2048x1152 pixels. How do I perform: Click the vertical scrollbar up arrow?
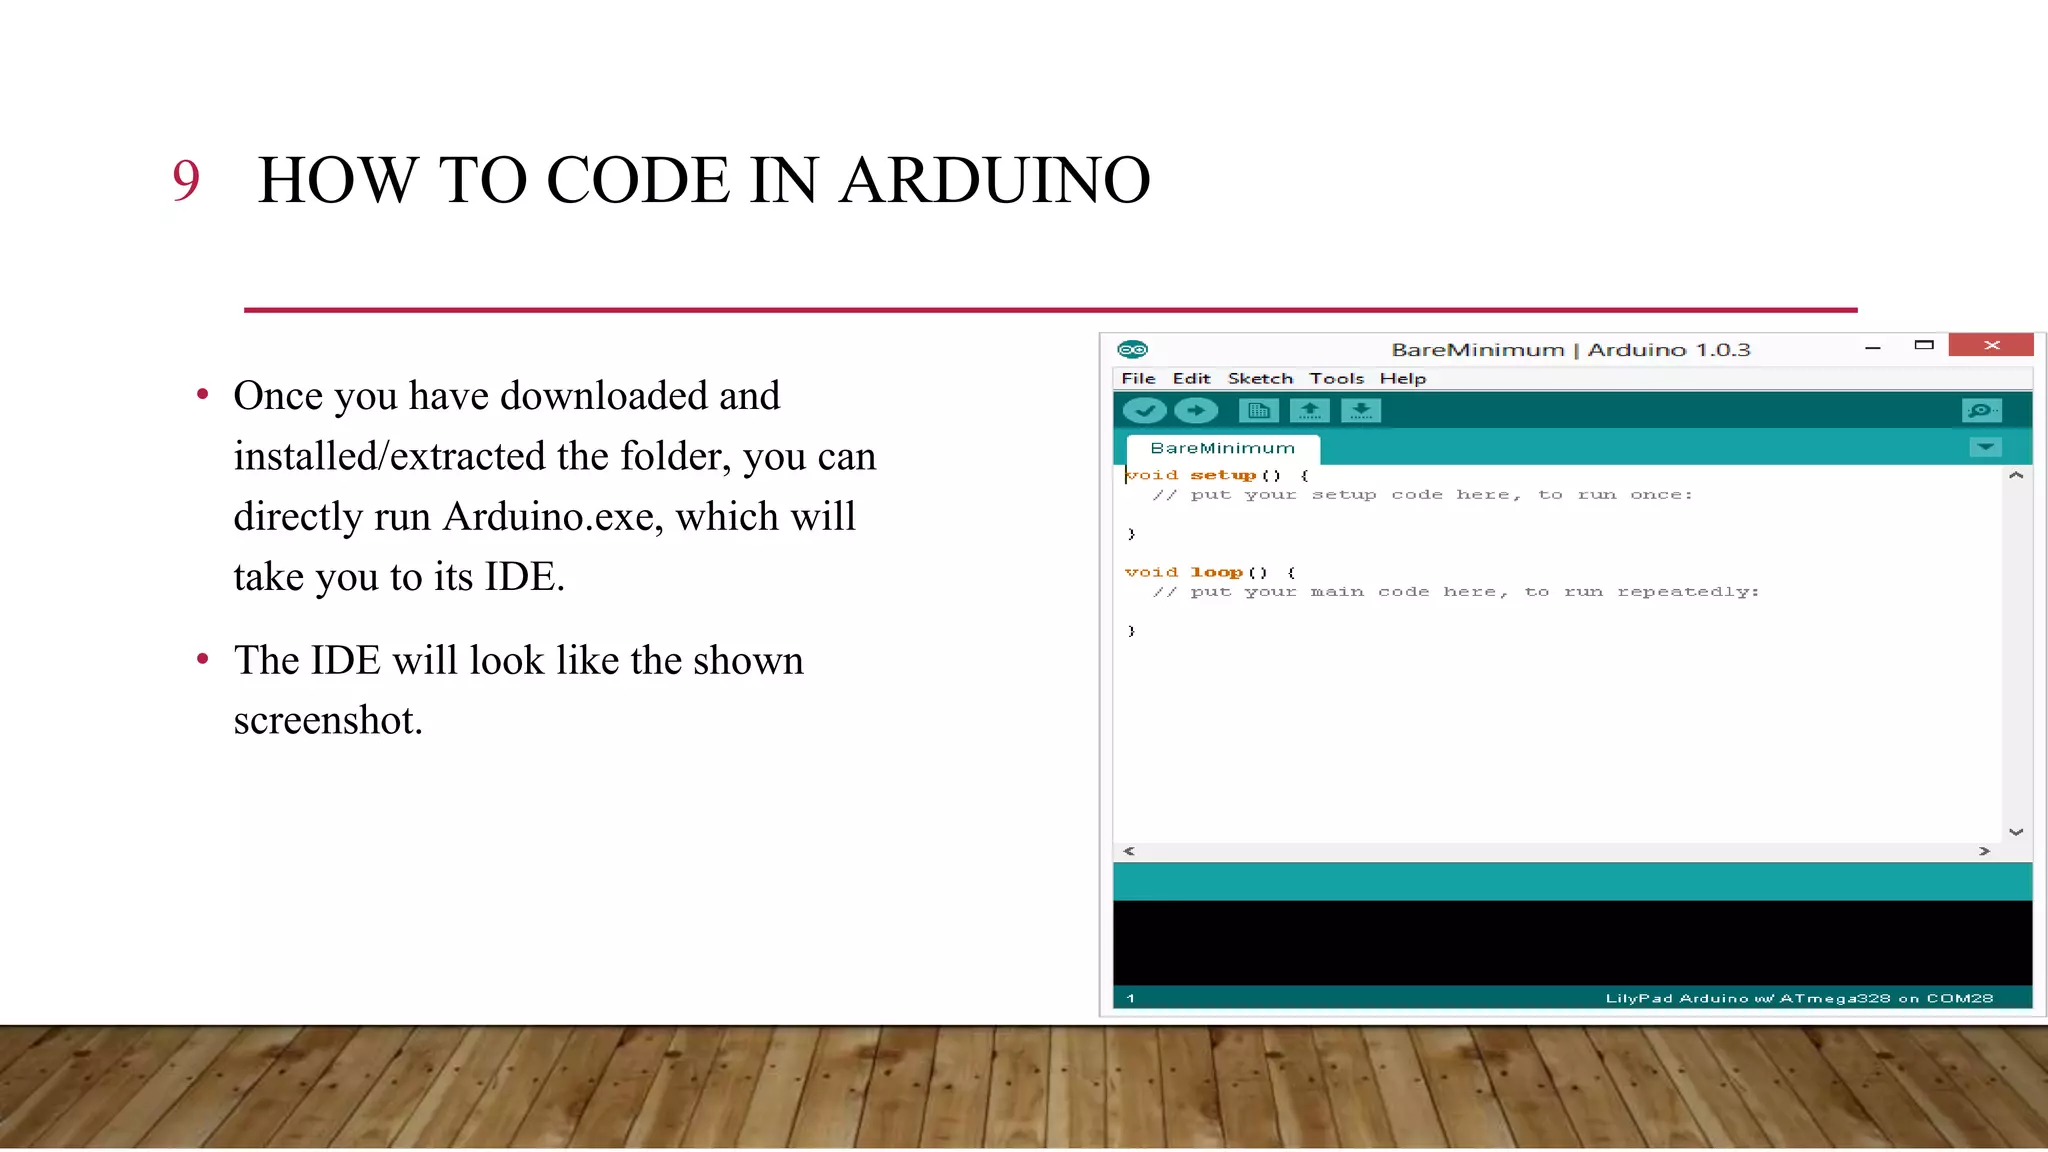(x=2016, y=476)
